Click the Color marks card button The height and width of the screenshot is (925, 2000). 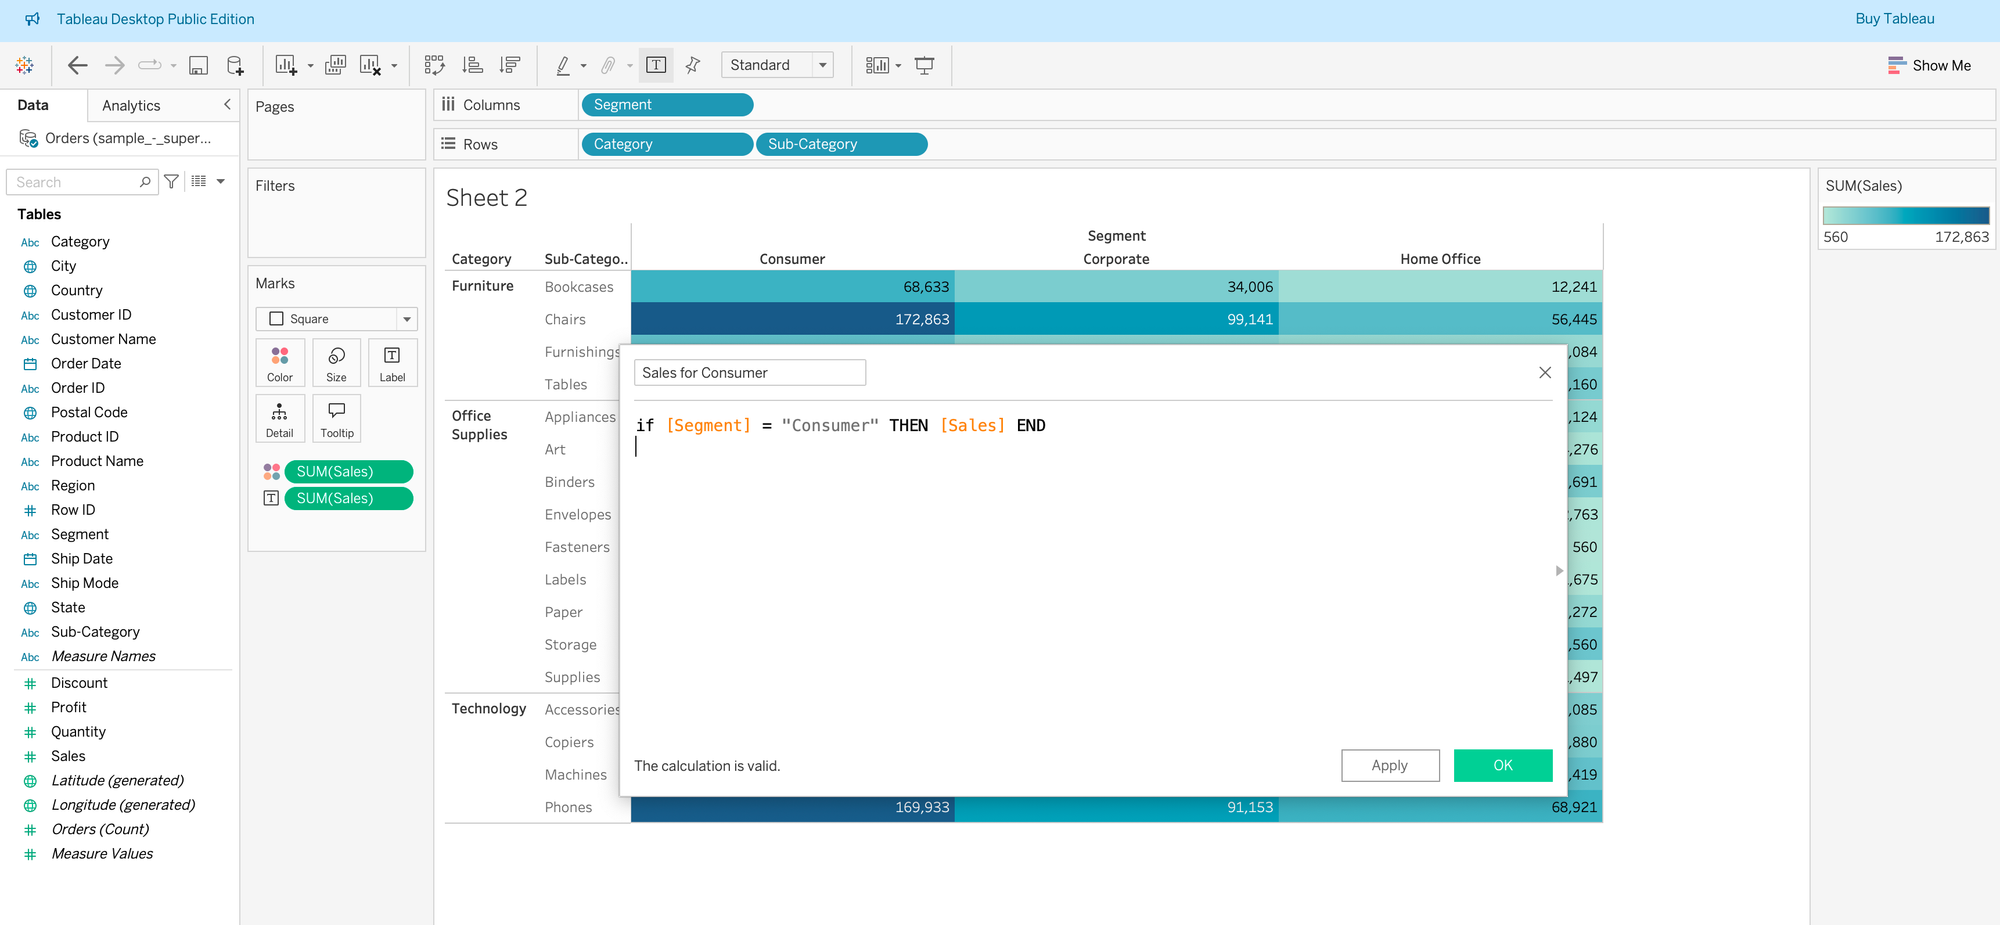280,363
